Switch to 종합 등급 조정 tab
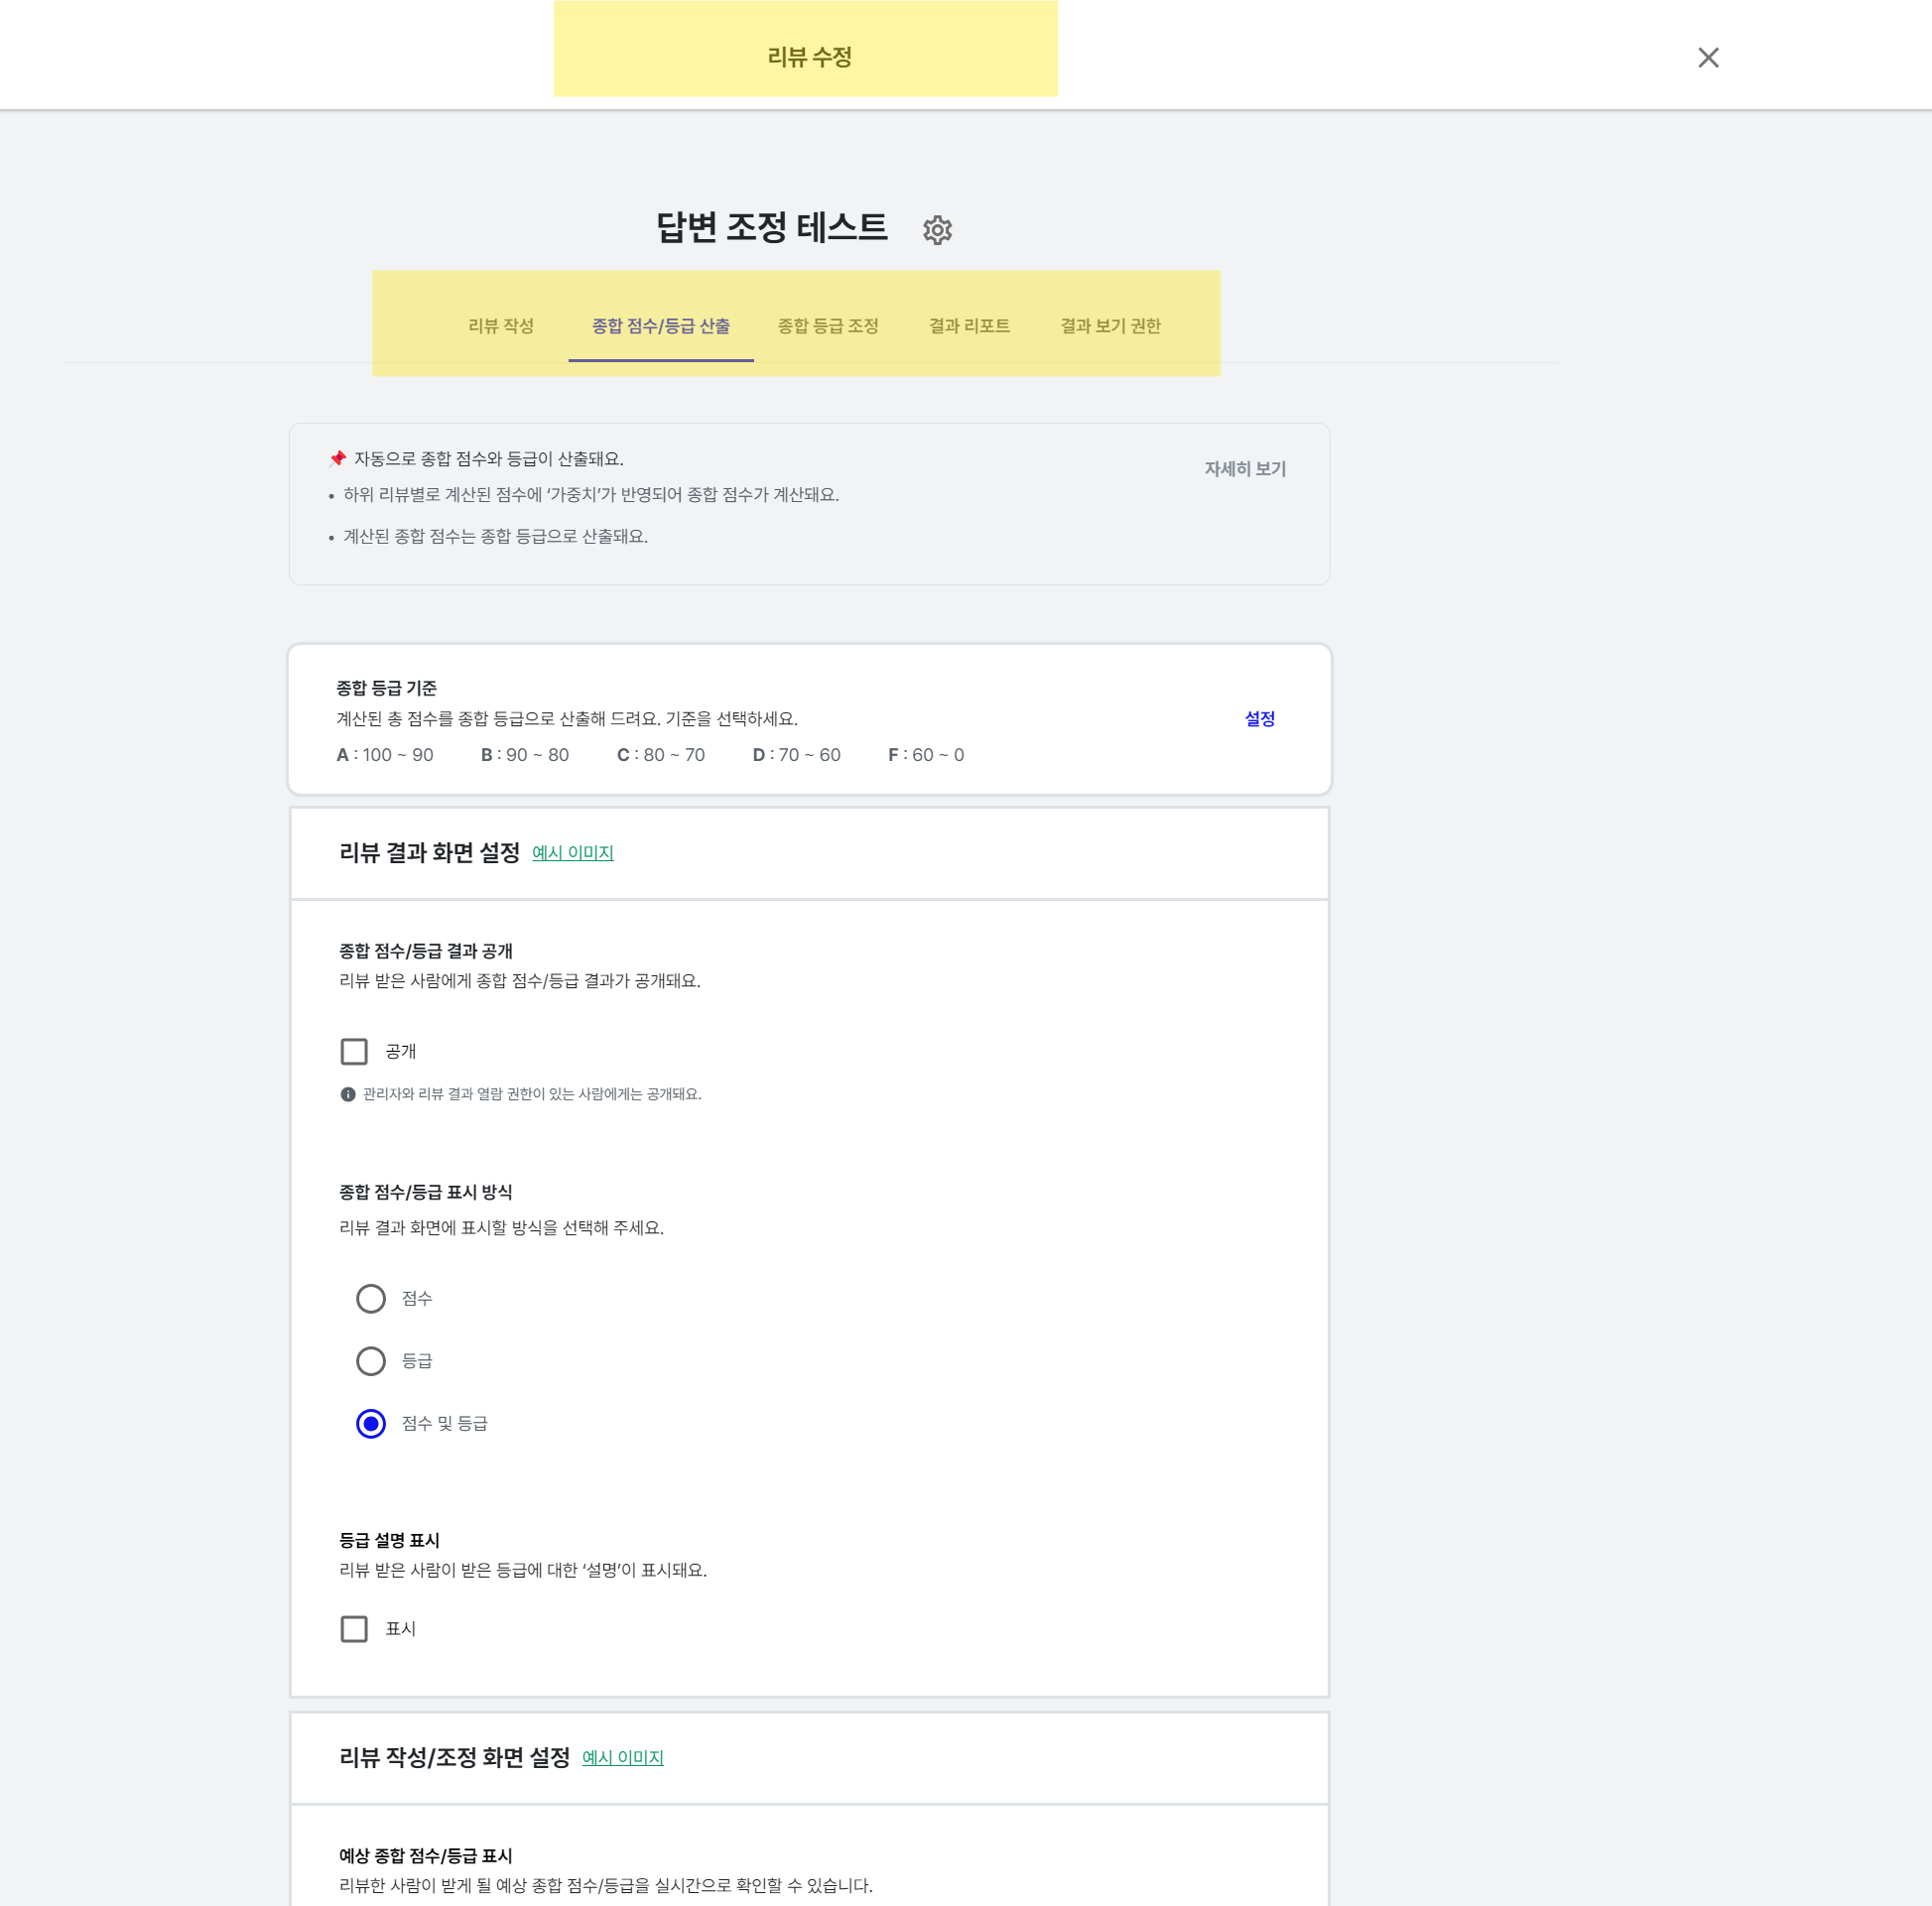The width and height of the screenshot is (1932, 1906). pos(827,326)
